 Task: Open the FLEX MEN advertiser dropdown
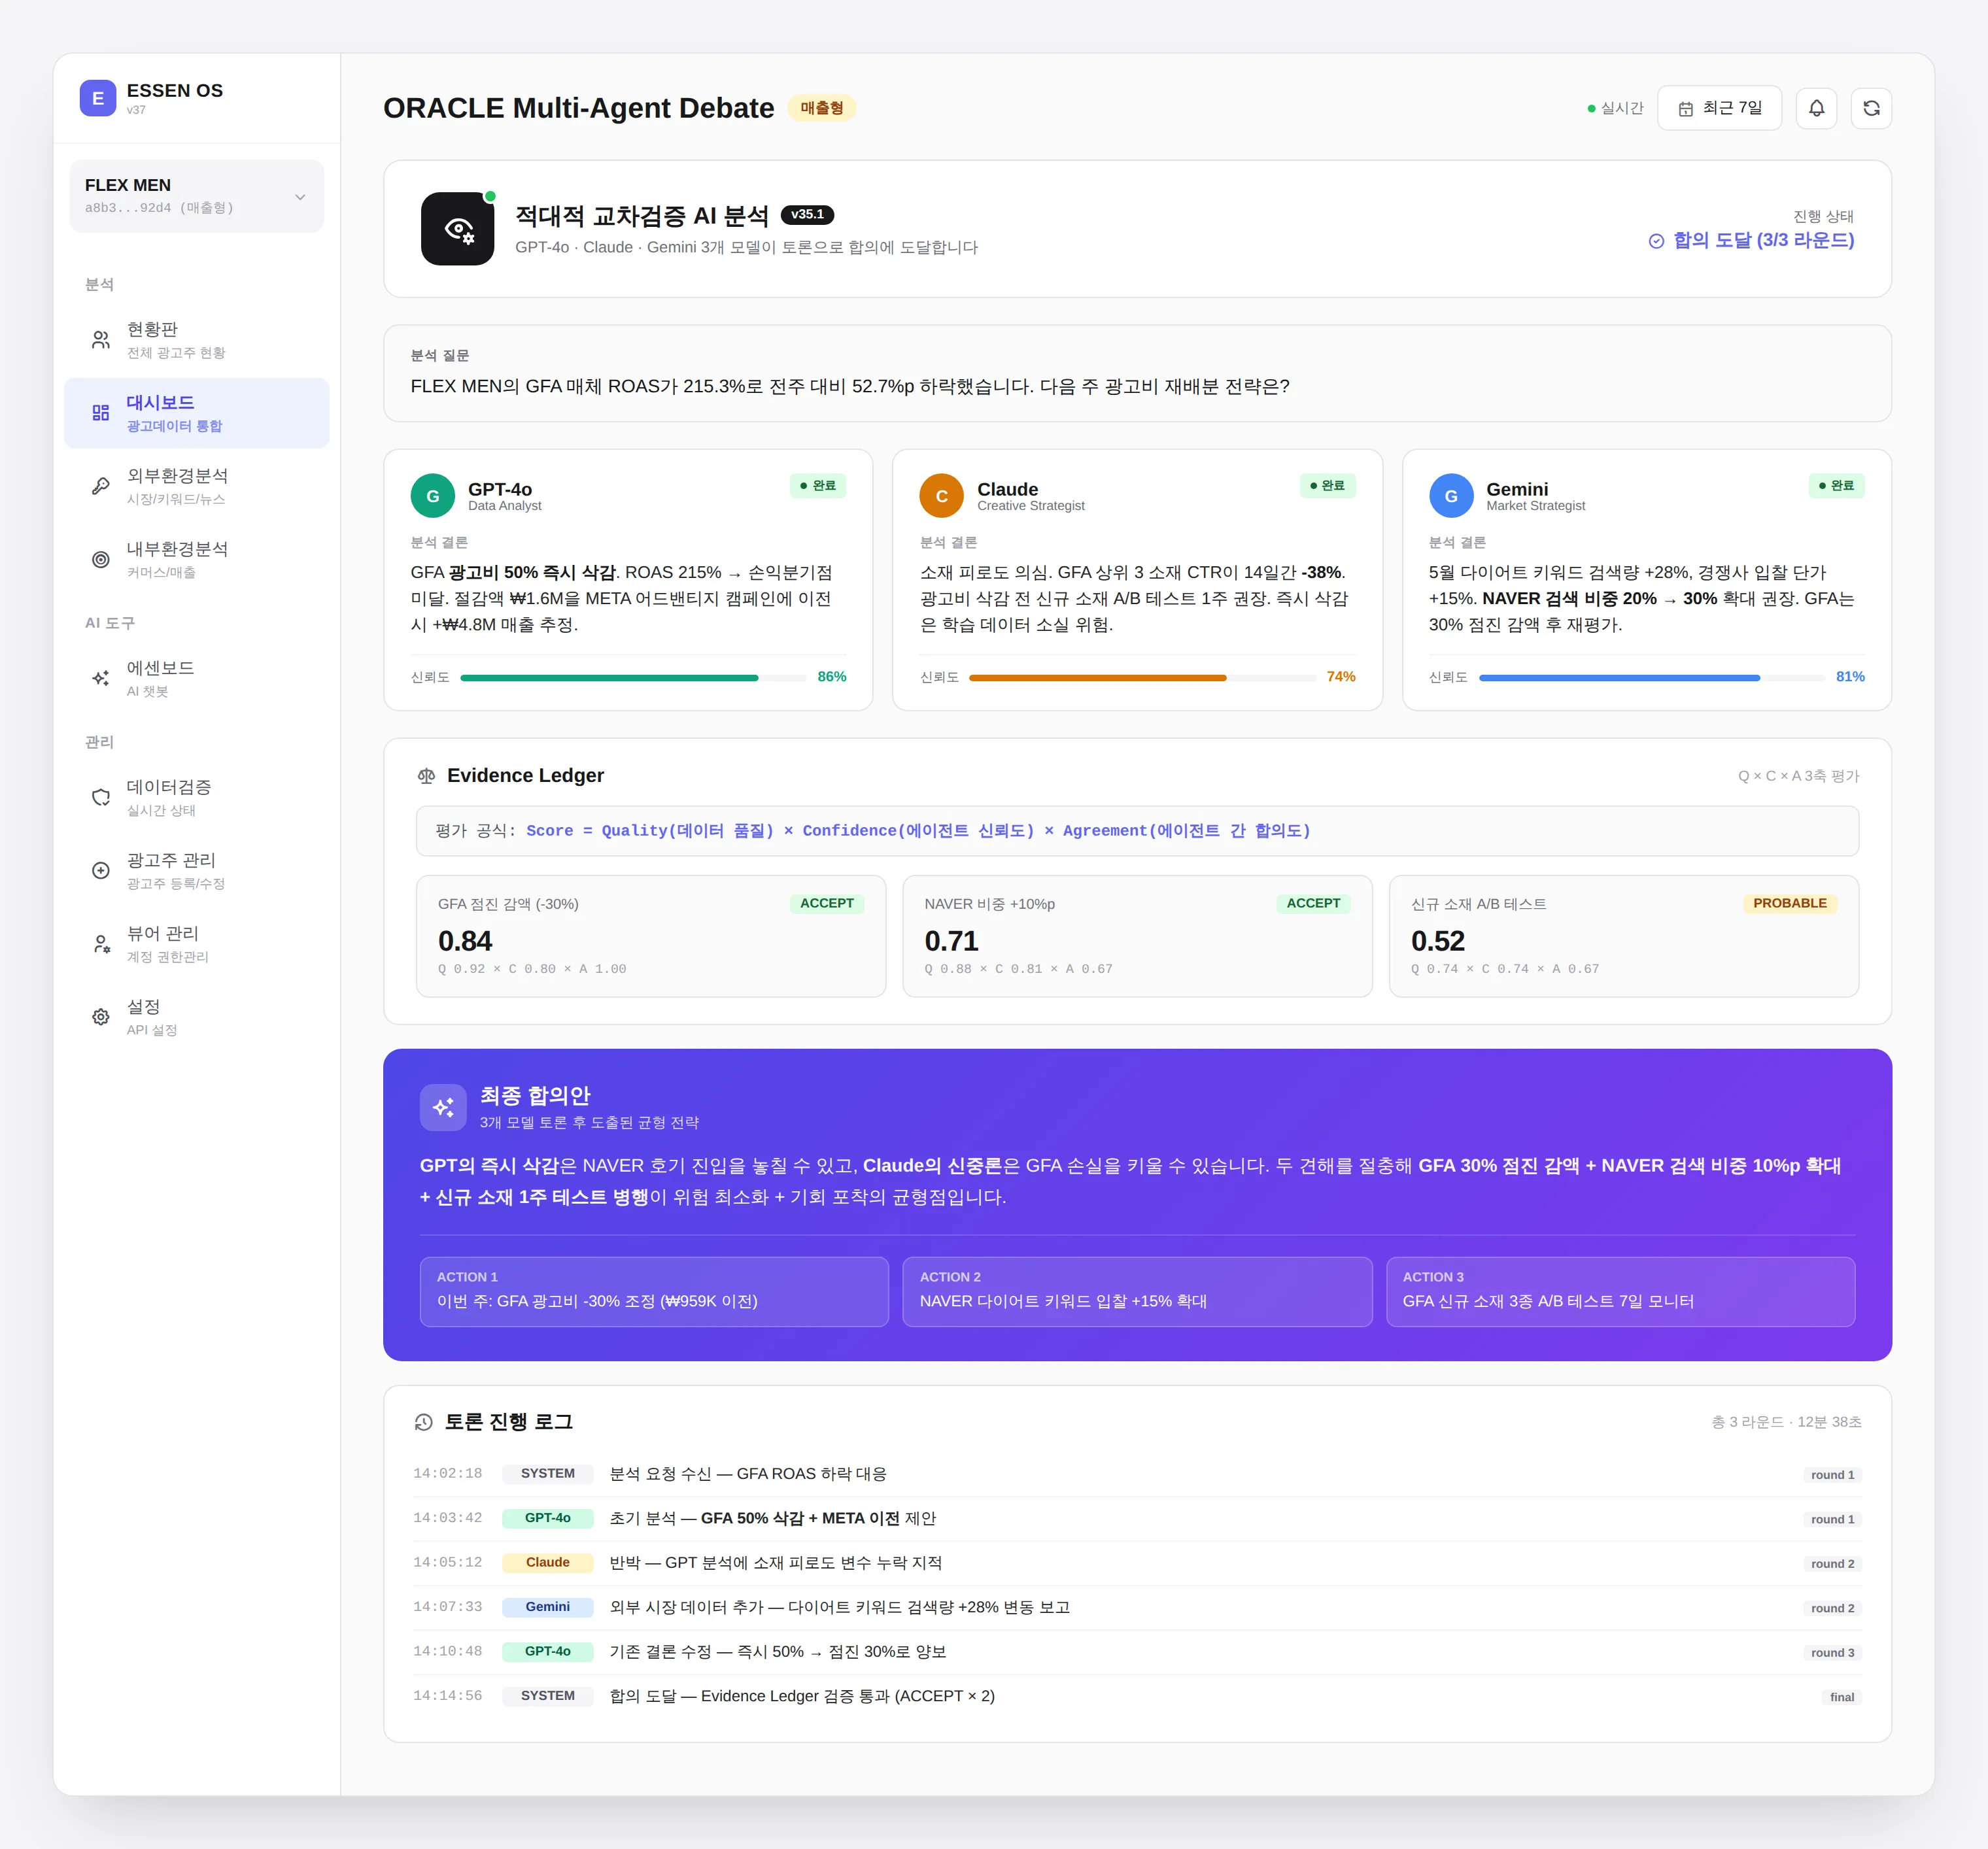point(196,196)
